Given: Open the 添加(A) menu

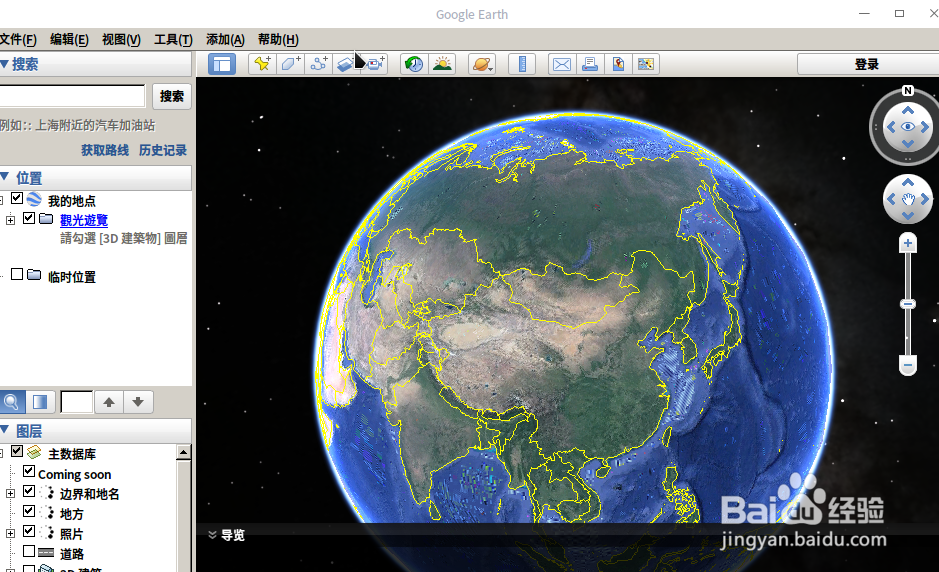Looking at the screenshot, I should tap(225, 40).
